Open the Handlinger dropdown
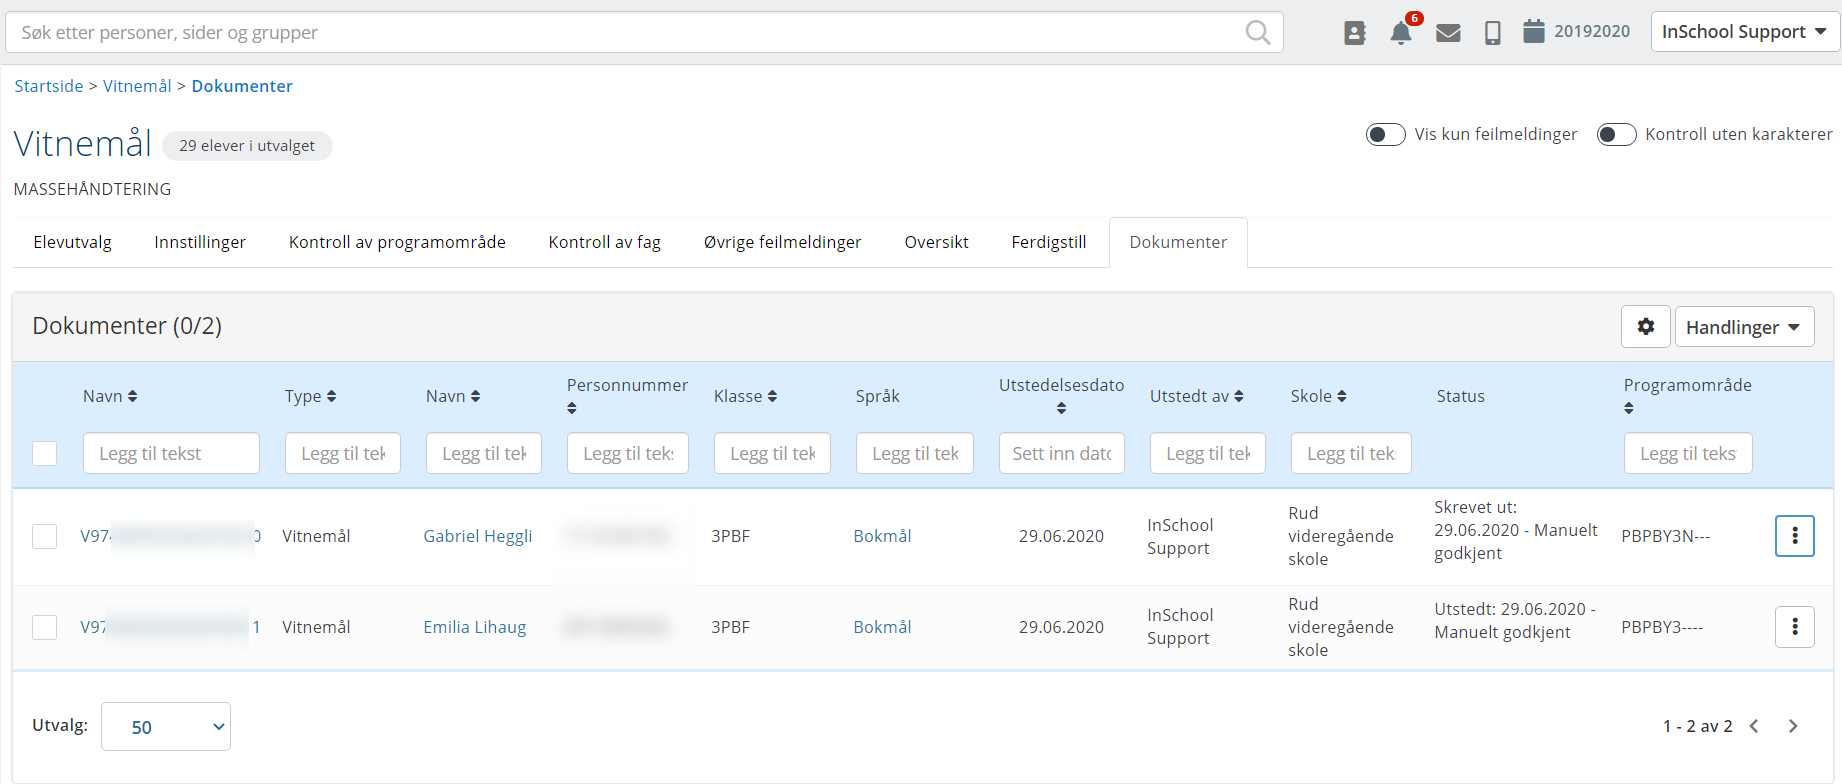Viewport: 1842px width, 784px height. (1744, 327)
